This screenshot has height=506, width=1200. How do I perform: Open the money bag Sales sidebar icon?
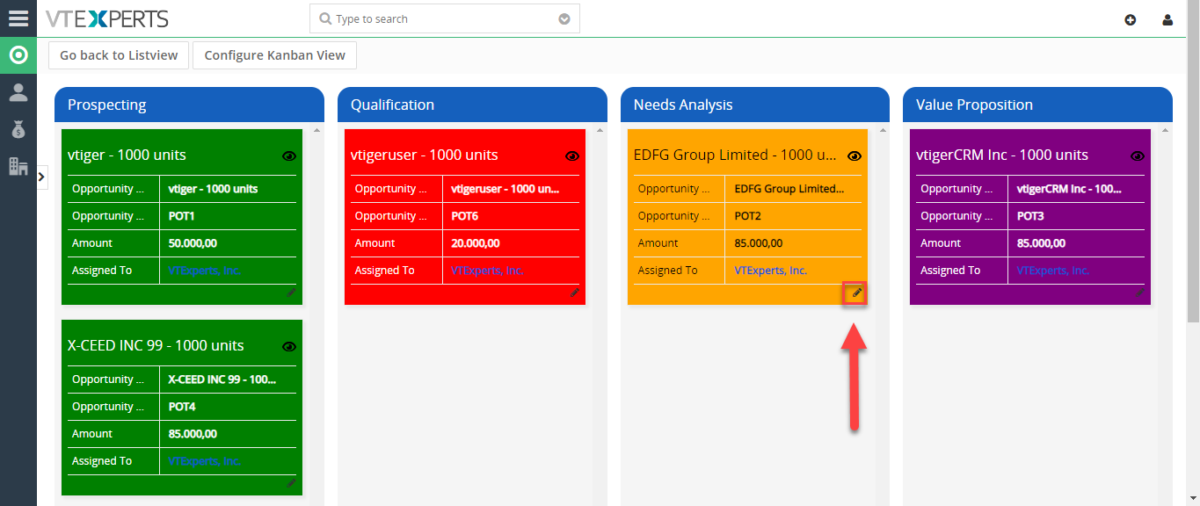pos(18,129)
